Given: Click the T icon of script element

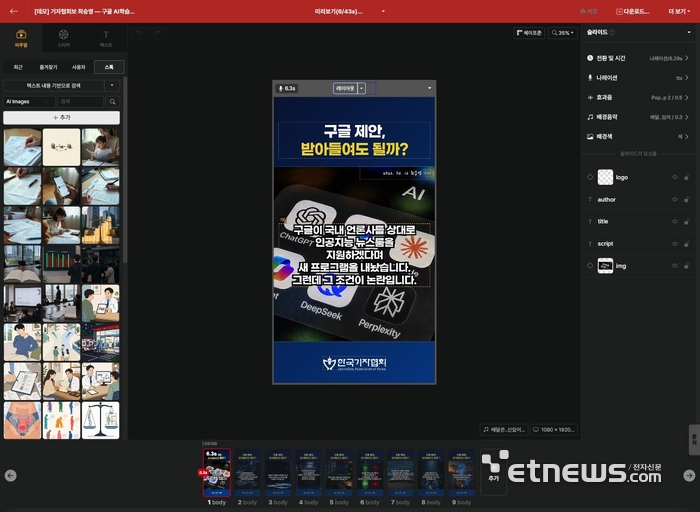Looking at the screenshot, I should pyautogui.click(x=590, y=244).
